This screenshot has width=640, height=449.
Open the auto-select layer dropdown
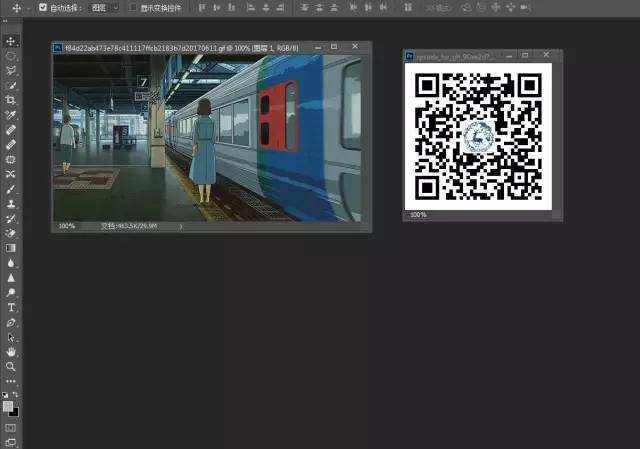coord(103,7)
